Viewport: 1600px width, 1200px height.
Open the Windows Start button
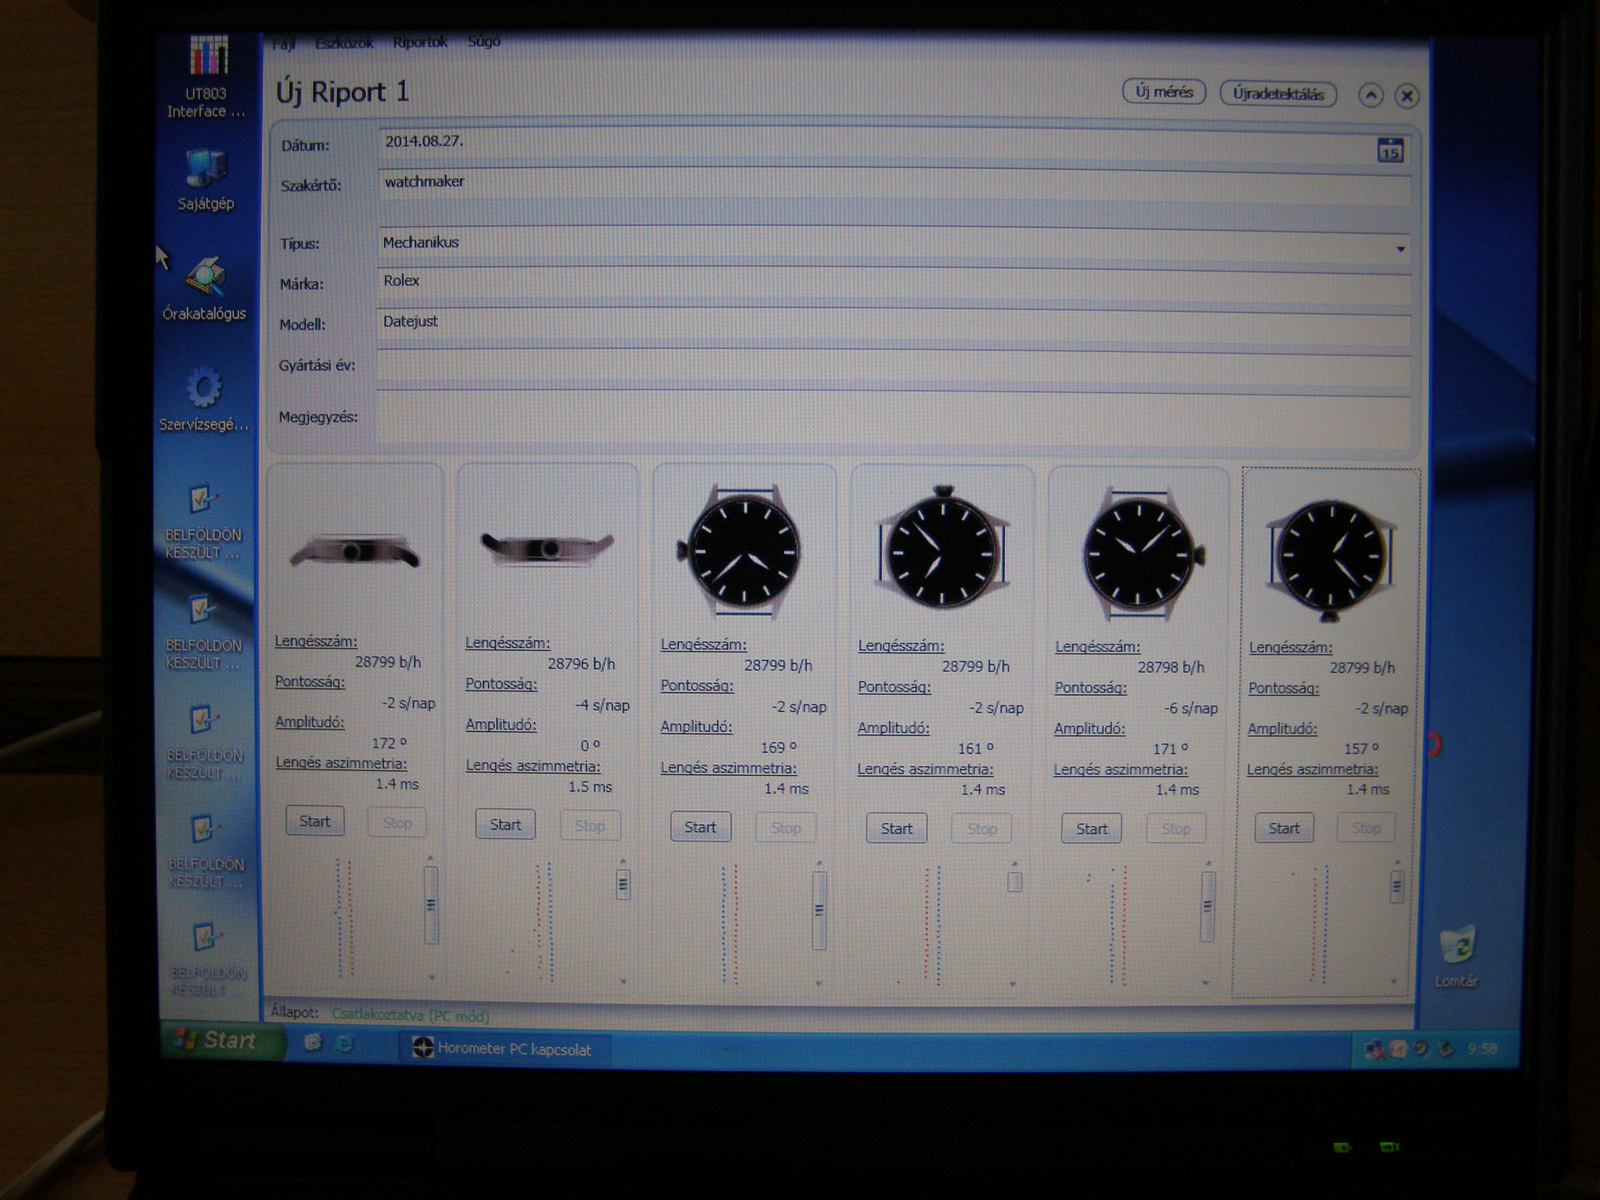tap(223, 1040)
